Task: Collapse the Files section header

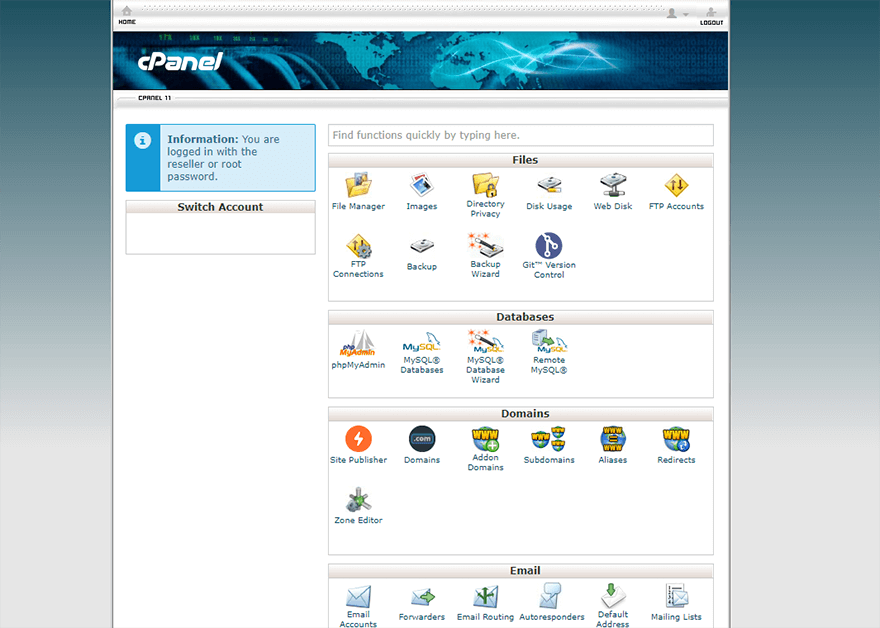Action: pyautogui.click(x=521, y=161)
